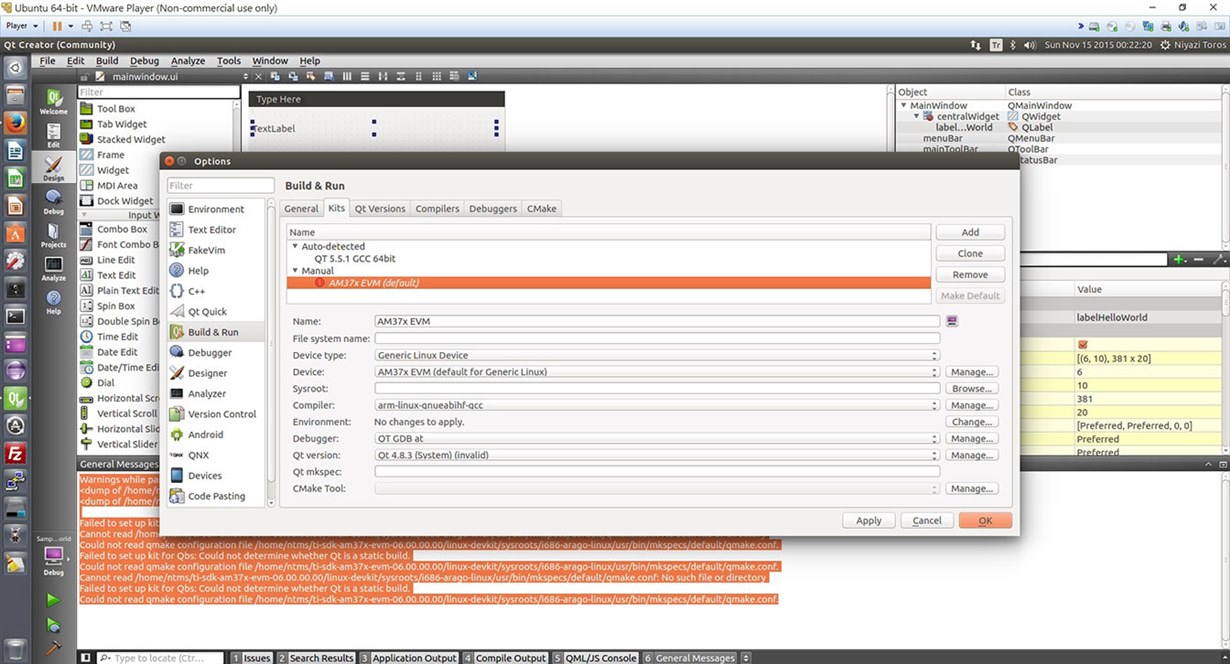1230x664 pixels.
Task: Open the Device type dropdown
Action: 657,355
